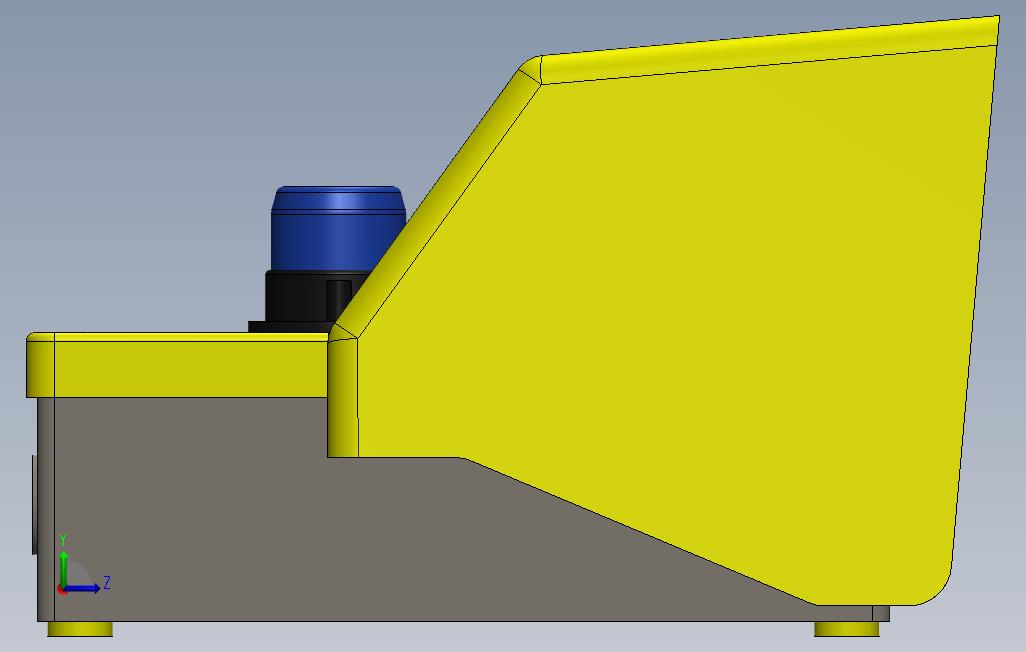Click the blue Z axis of the triad
This screenshot has width=1026, height=652.
click(83, 589)
